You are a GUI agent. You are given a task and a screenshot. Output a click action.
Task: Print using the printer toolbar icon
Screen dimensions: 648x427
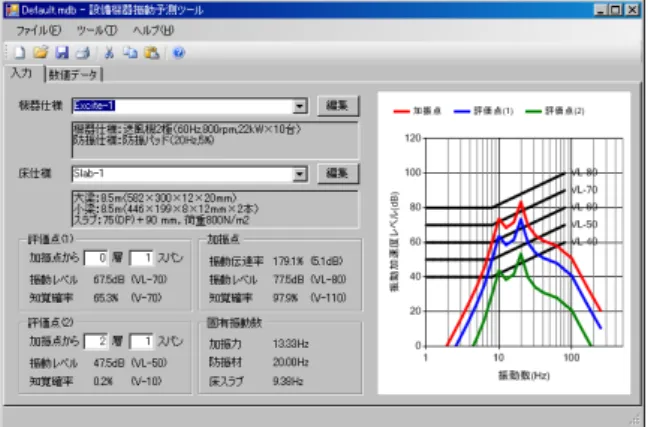[83, 52]
